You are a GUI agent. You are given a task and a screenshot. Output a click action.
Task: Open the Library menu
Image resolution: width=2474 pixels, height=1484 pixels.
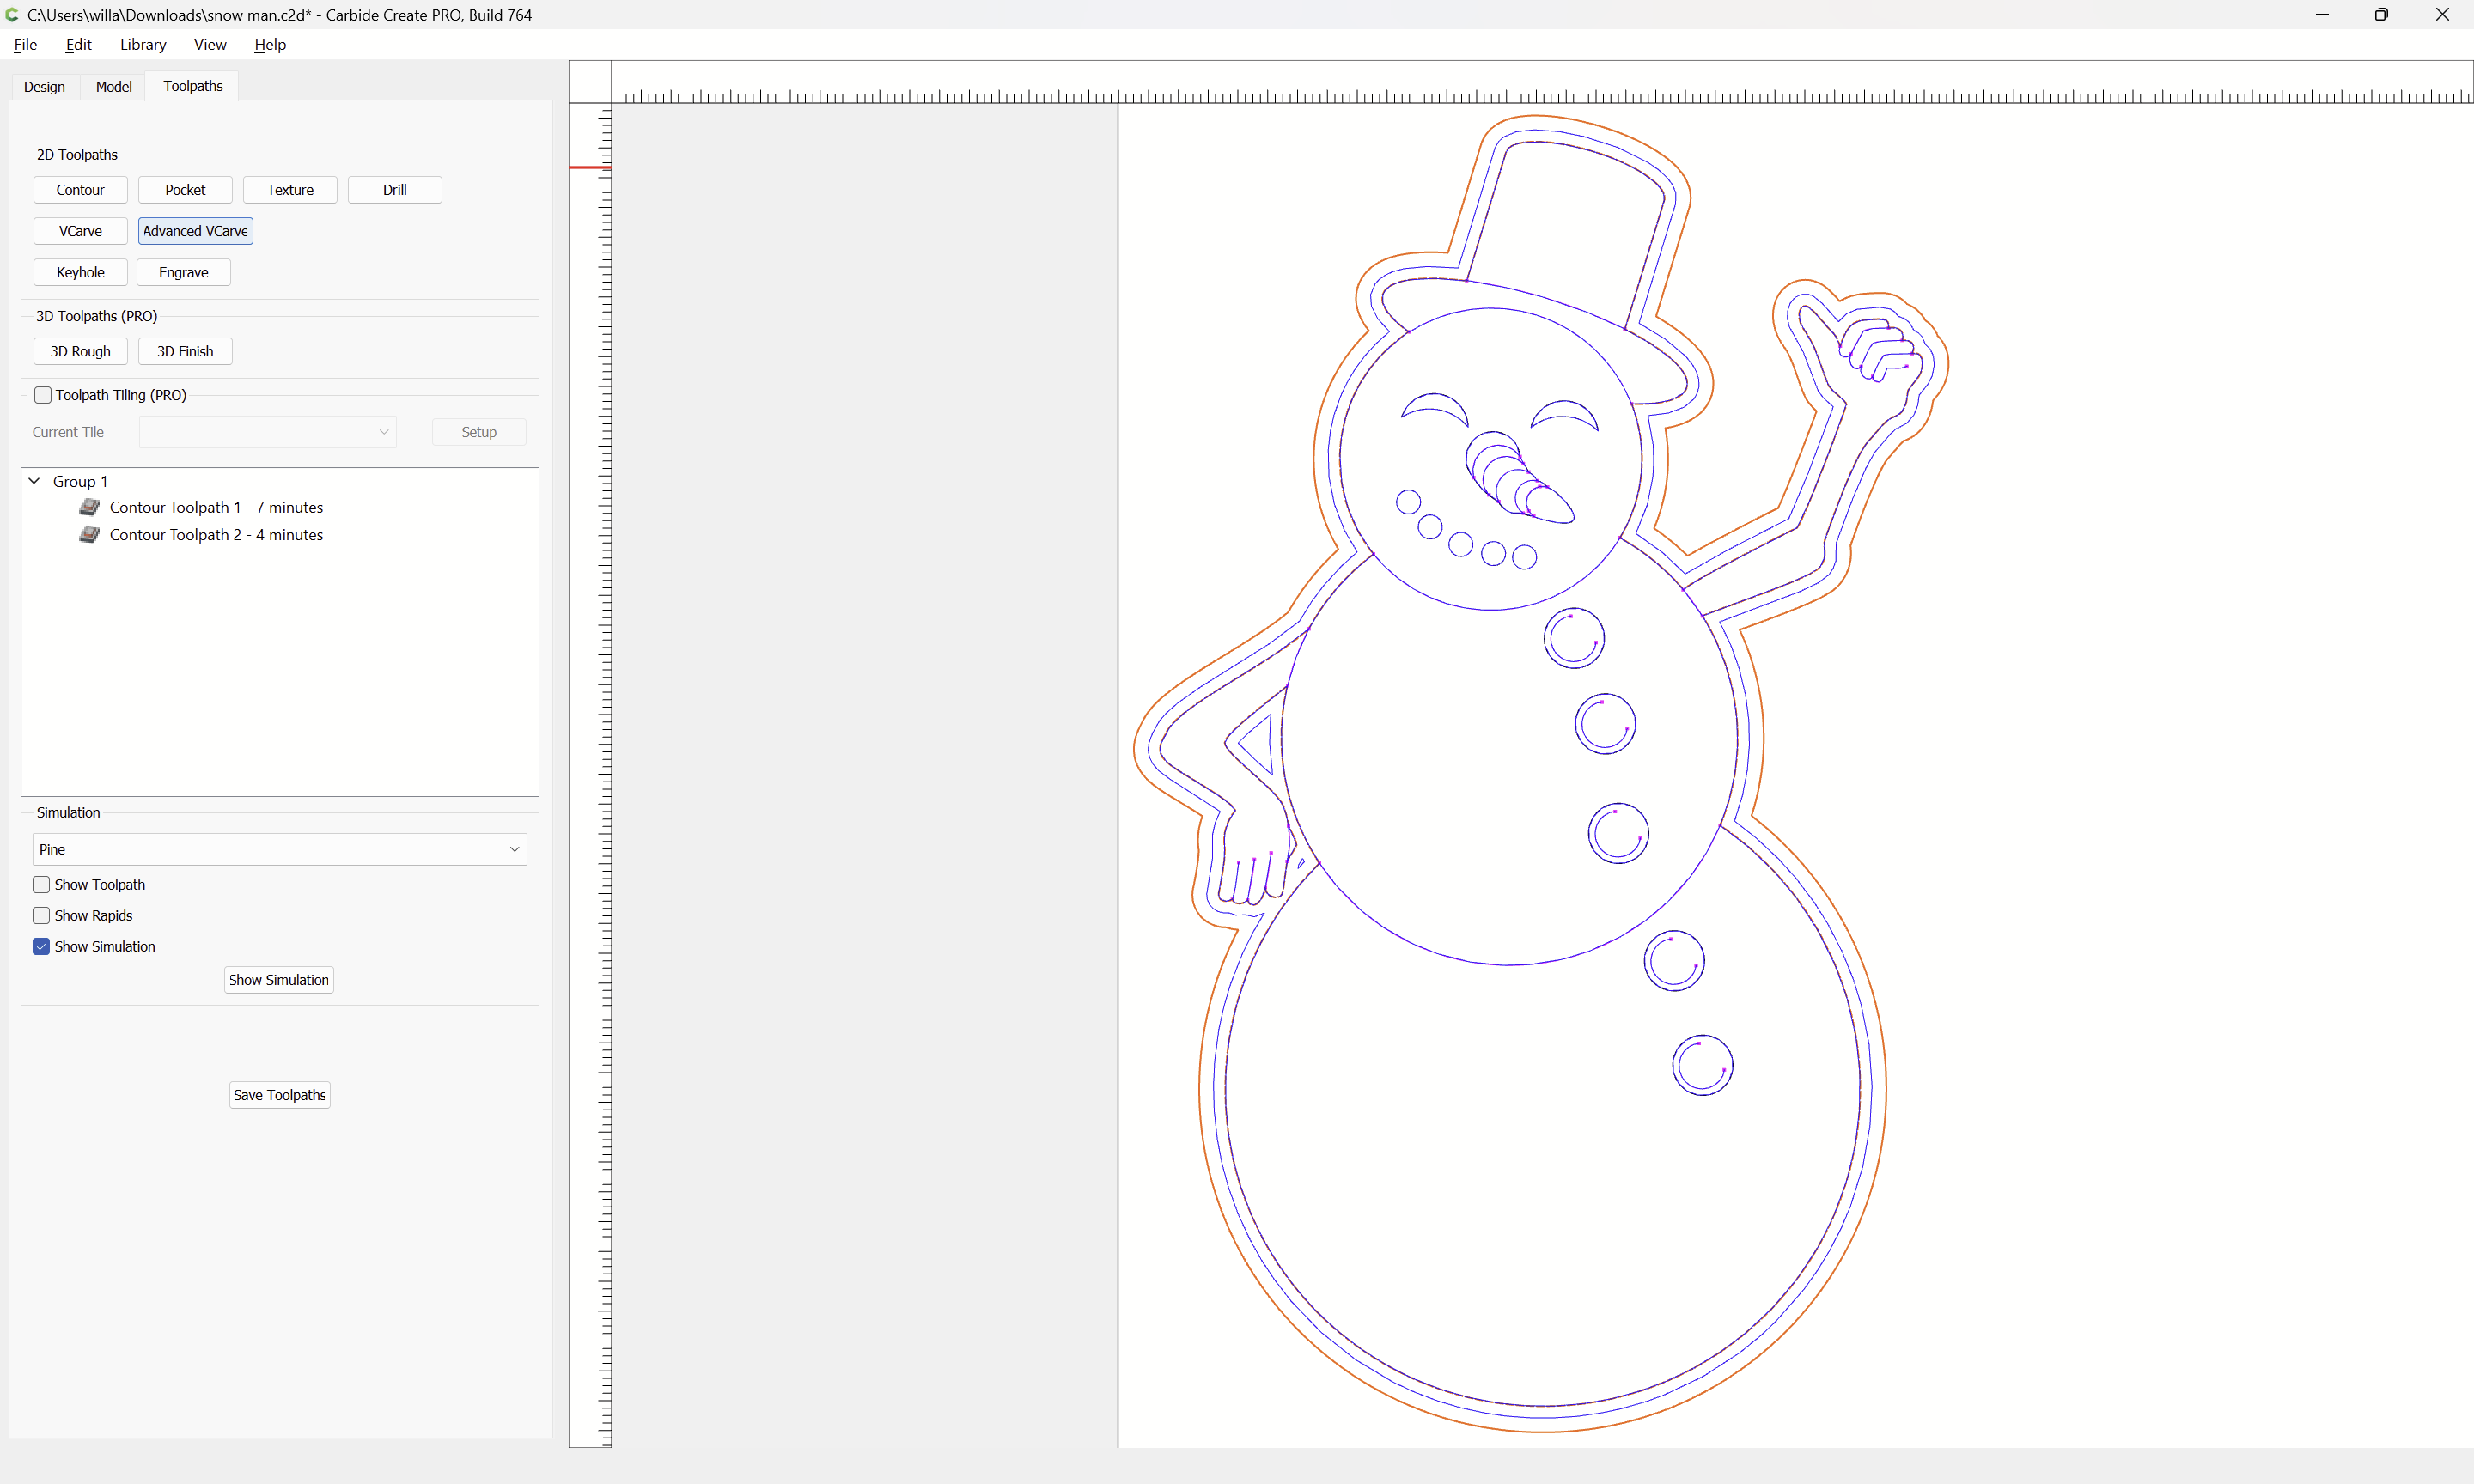[143, 44]
